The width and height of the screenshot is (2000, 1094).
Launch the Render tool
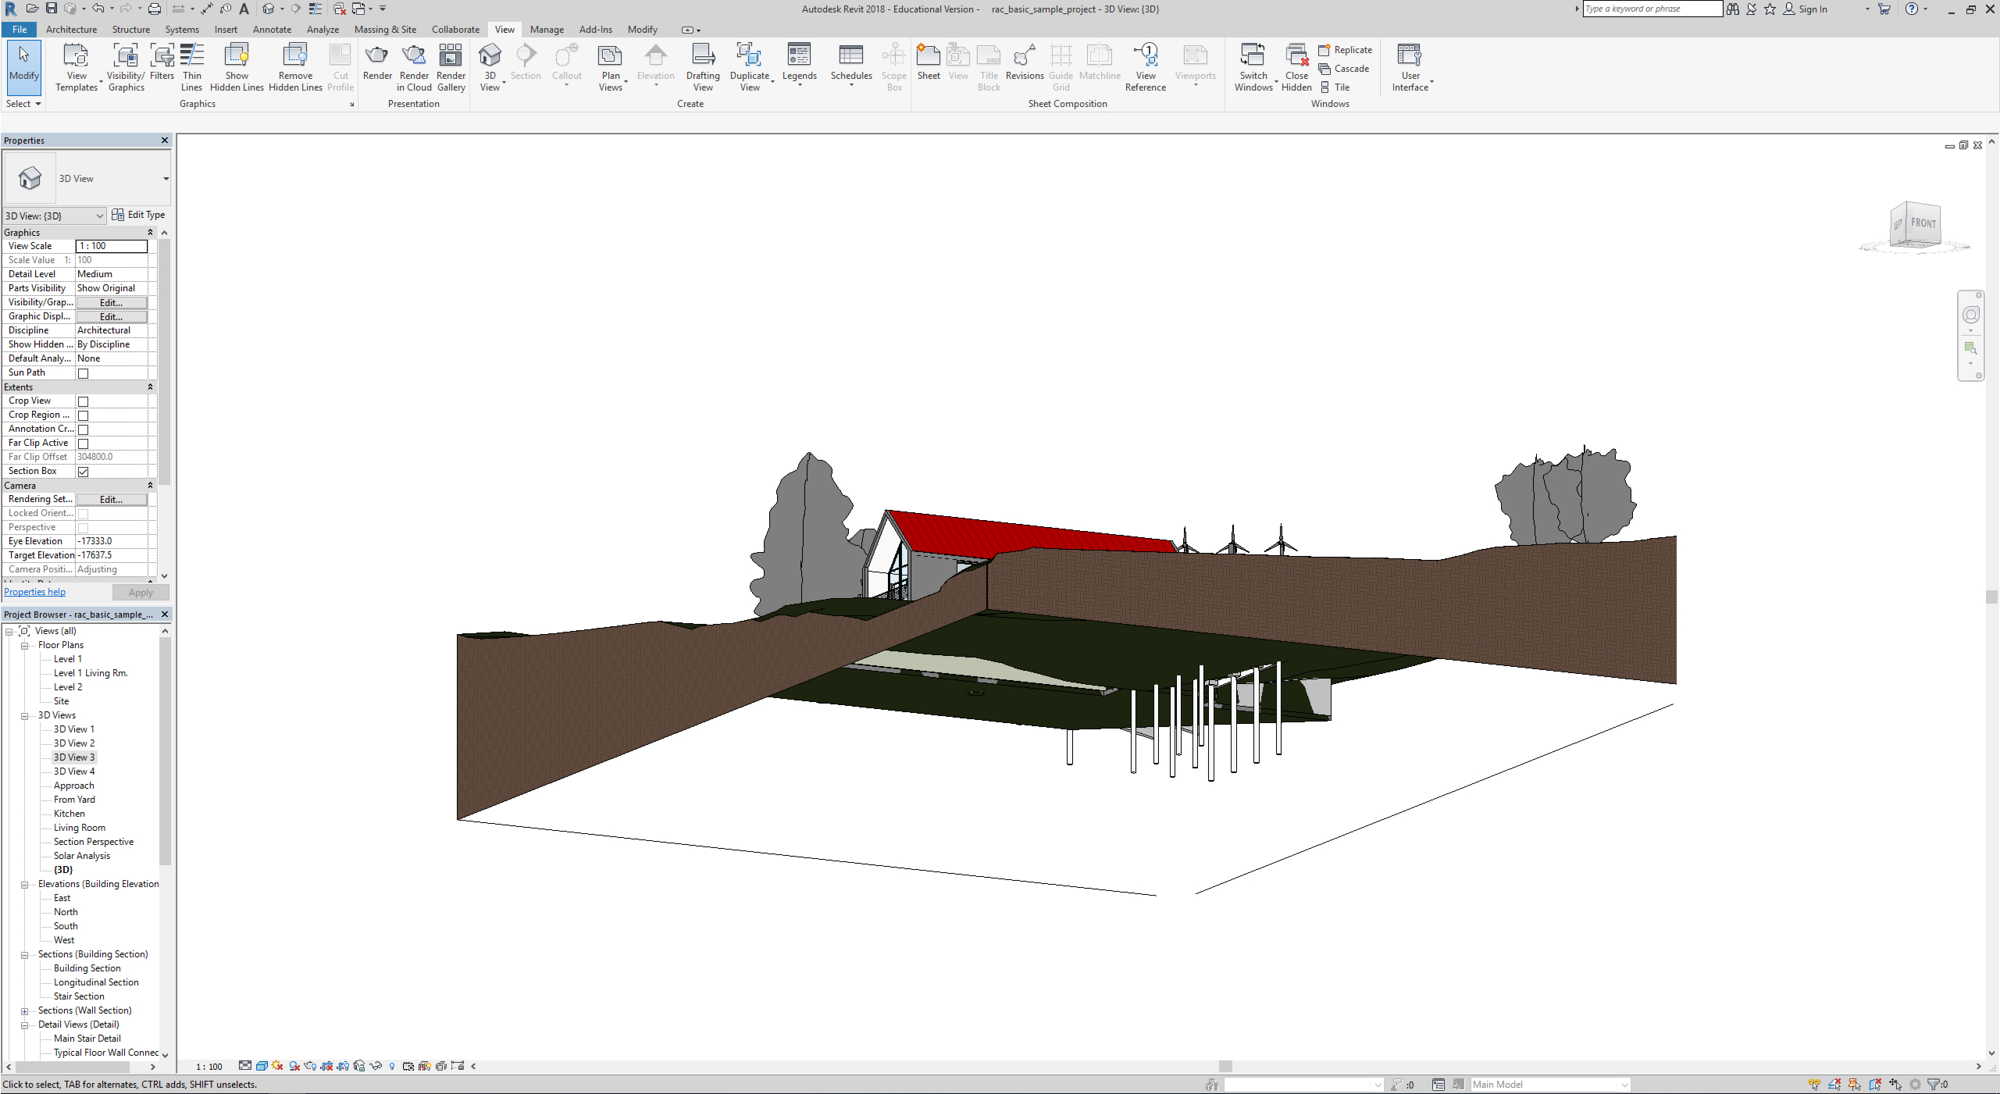pos(377,61)
